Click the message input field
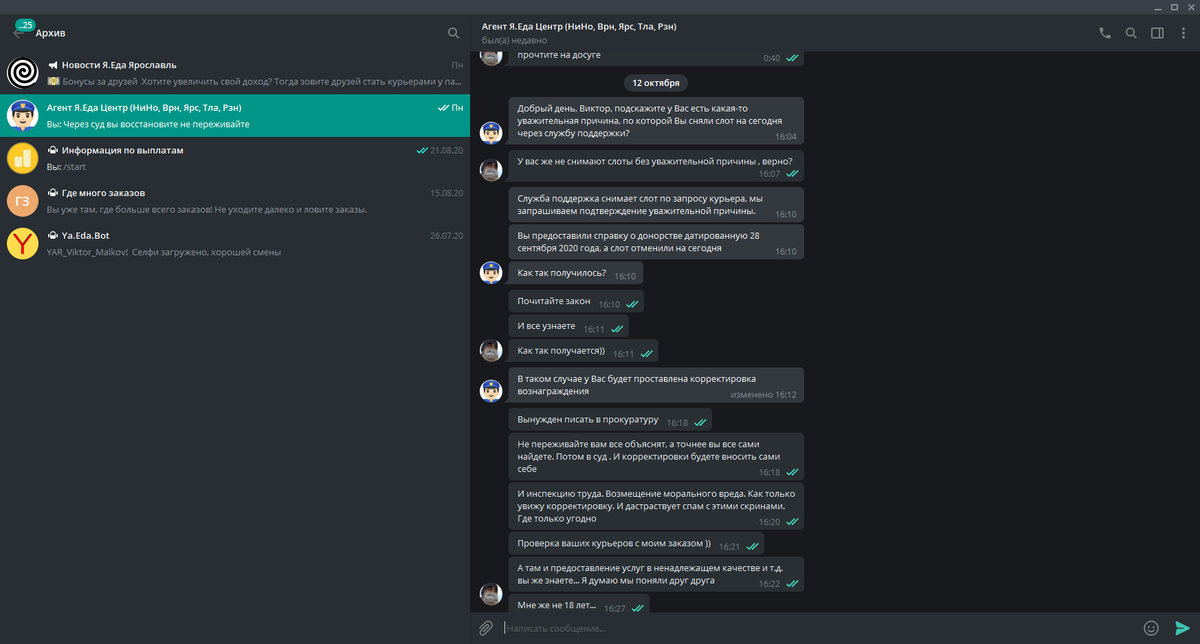Image resolution: width=1200 pixels, height=644 pixels. 818,628
